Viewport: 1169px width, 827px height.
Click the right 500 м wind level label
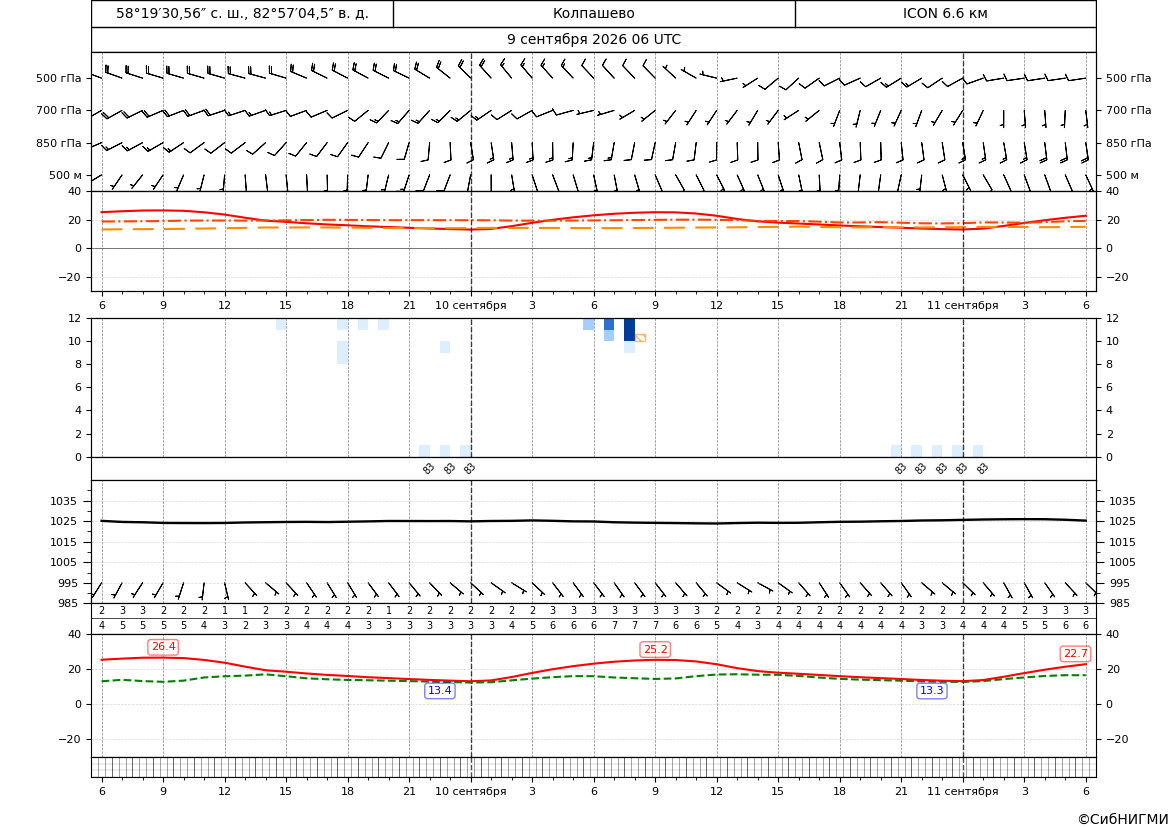[x=1122, y=175]
